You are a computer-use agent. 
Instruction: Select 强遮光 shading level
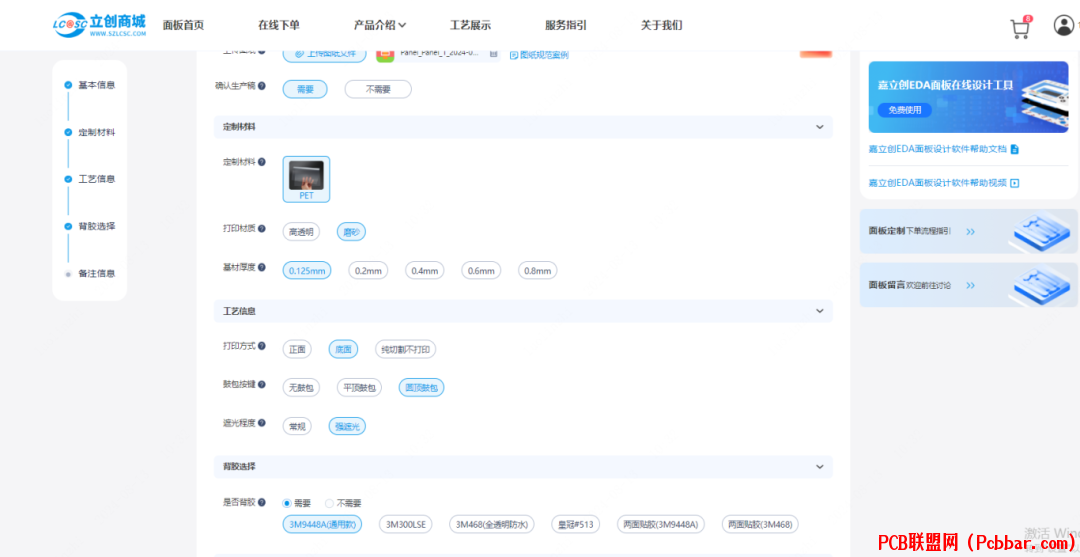[347, 427]
